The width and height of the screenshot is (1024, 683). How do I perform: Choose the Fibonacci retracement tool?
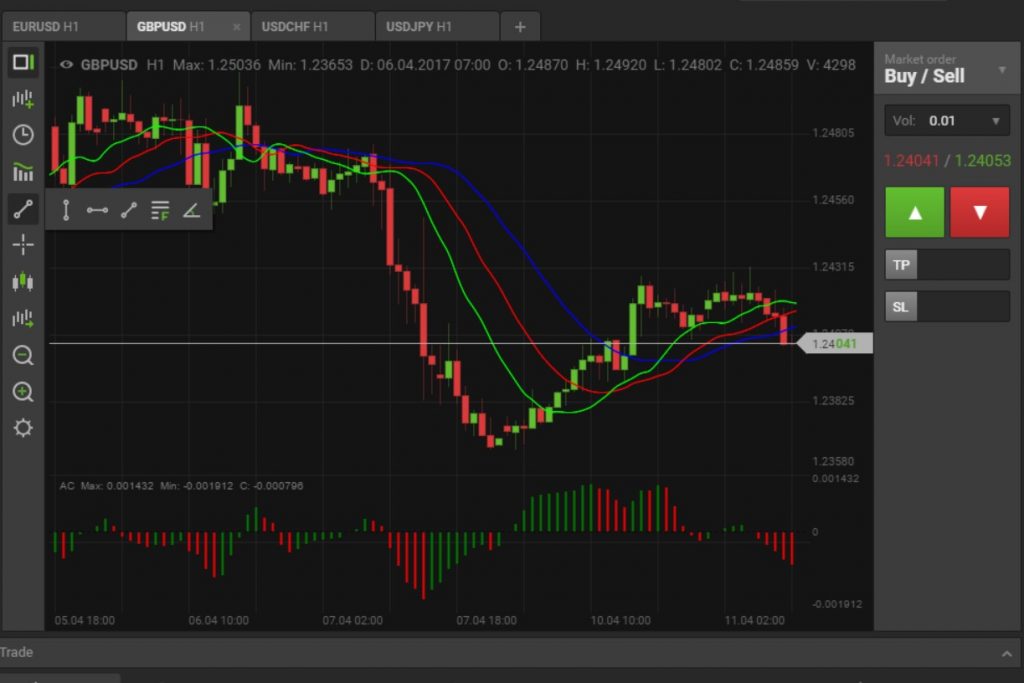click(x=160, y=210)
